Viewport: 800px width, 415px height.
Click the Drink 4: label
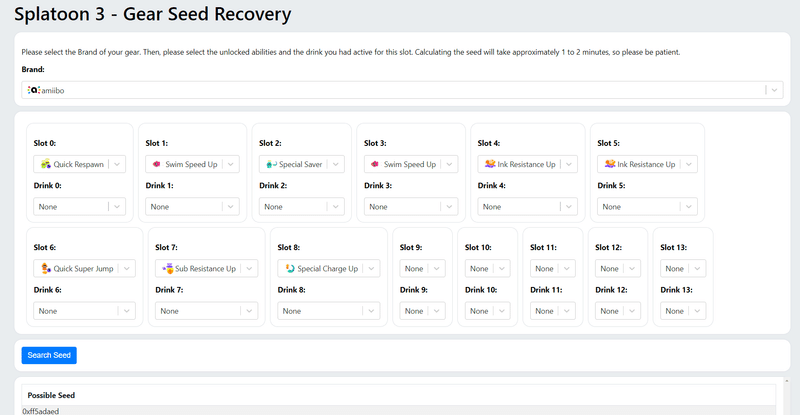point(491,185)
